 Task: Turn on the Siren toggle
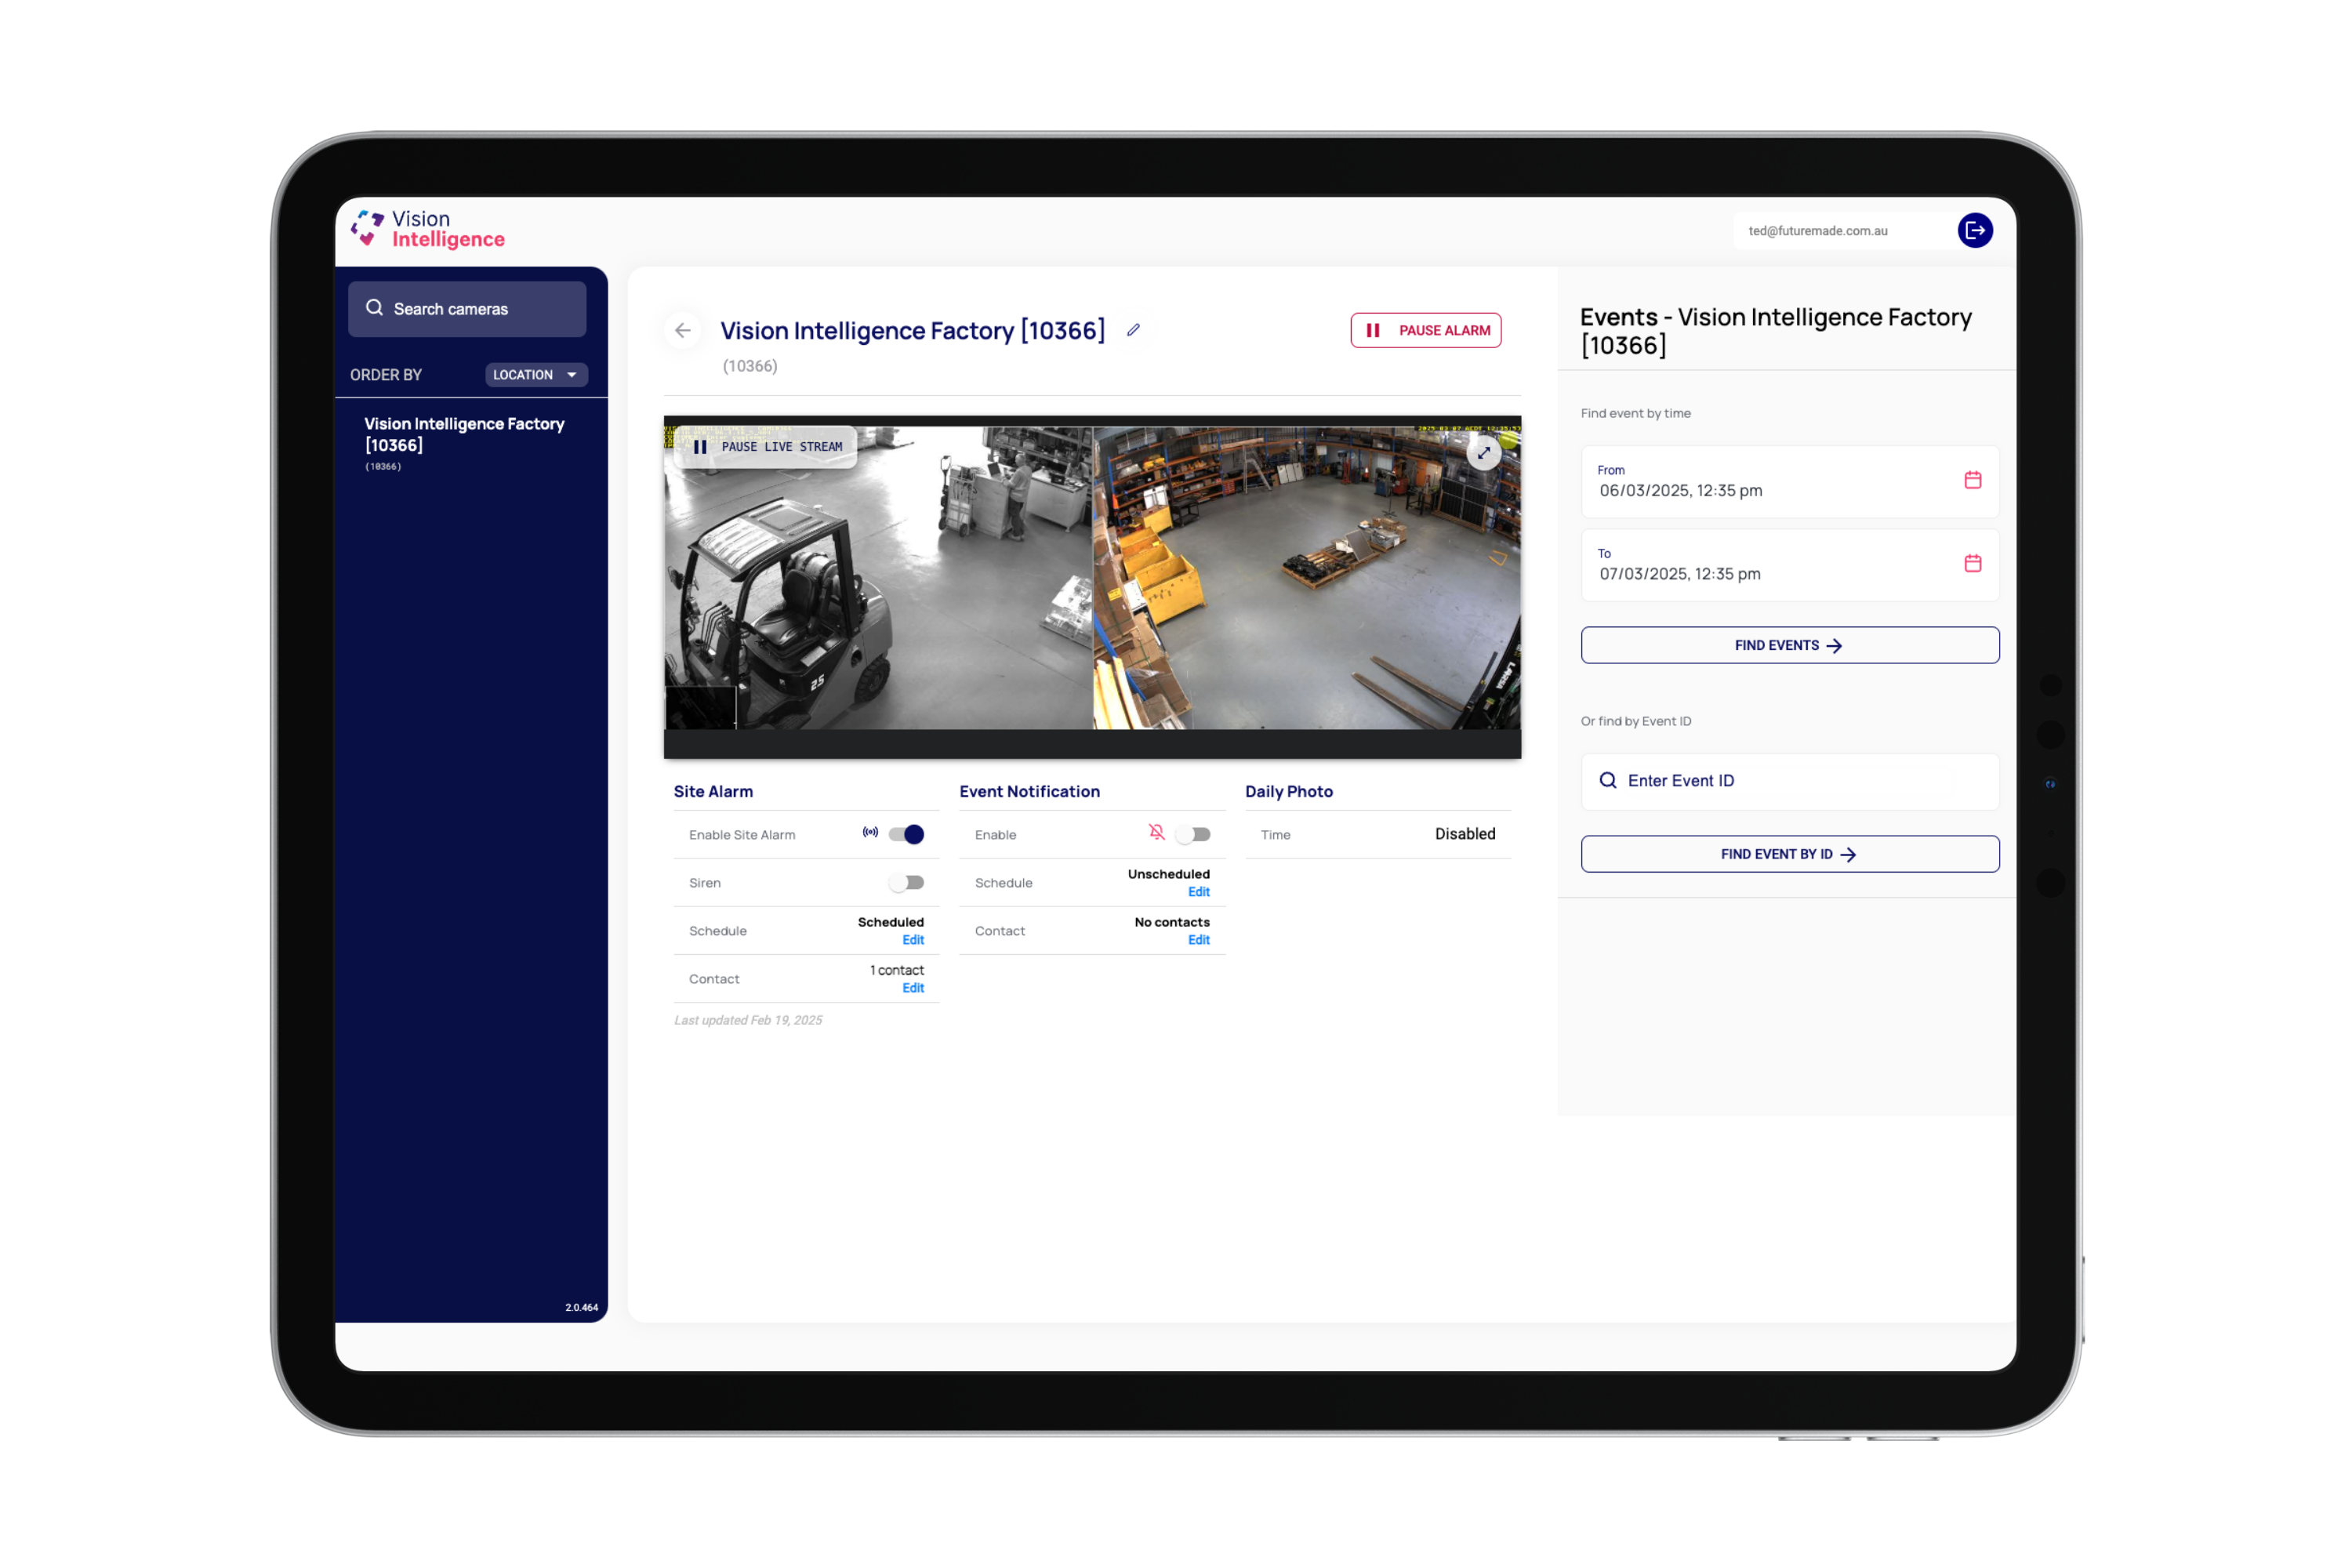[906, 882]
